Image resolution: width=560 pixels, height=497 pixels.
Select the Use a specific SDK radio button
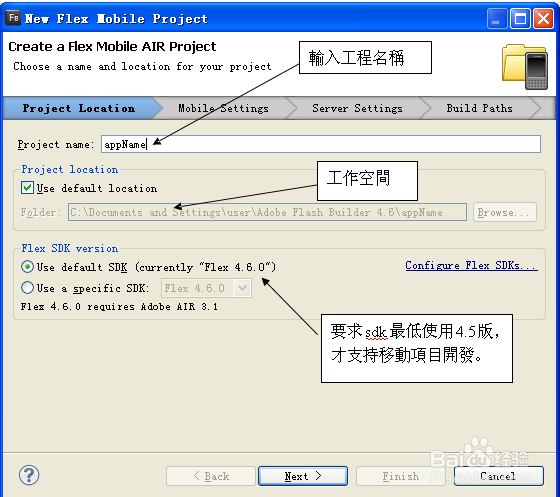[28, 288]
